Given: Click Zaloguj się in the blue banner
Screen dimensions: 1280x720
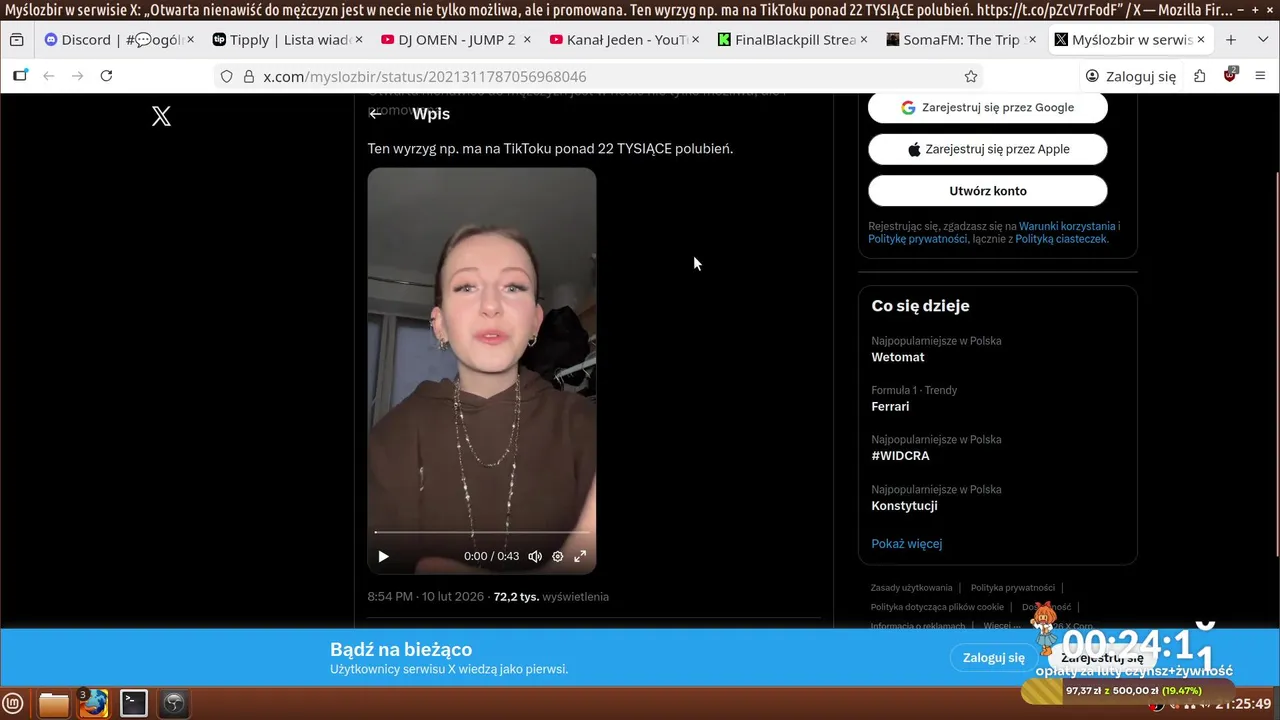Looking at the screenshot, I should (x=994, y=658).
